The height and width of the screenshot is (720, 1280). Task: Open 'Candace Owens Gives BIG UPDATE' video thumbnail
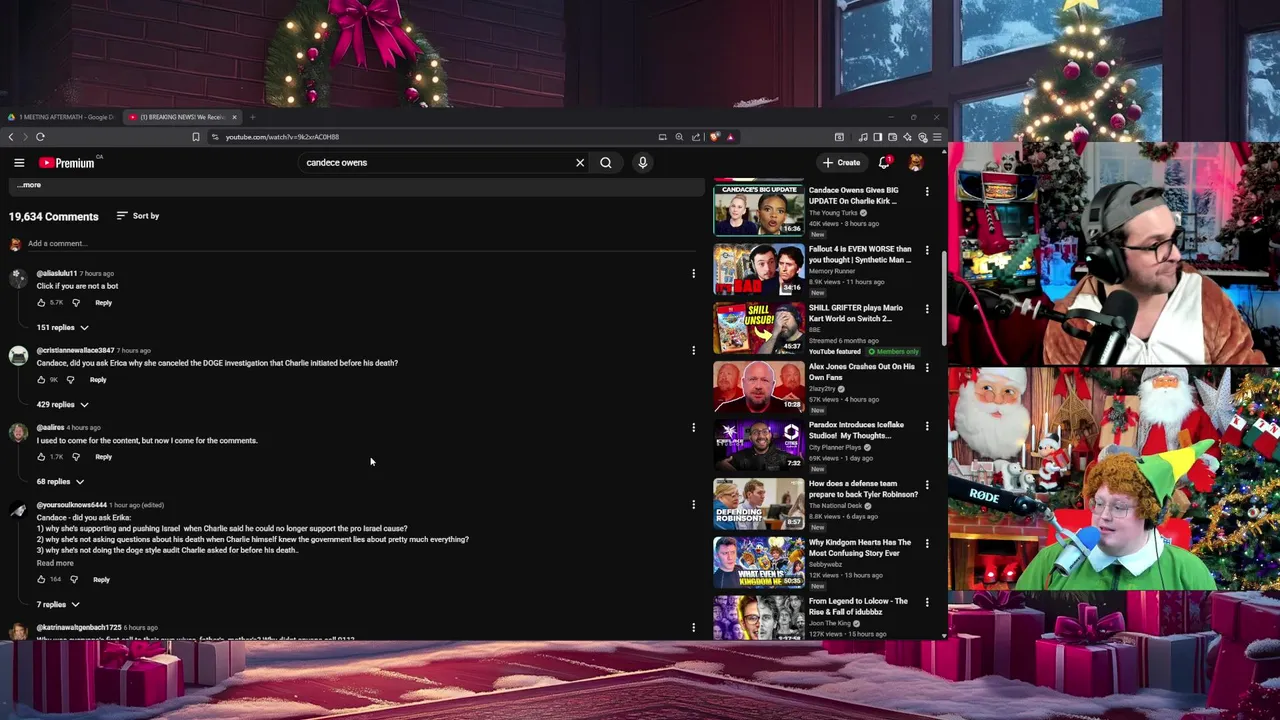[758, 209]
